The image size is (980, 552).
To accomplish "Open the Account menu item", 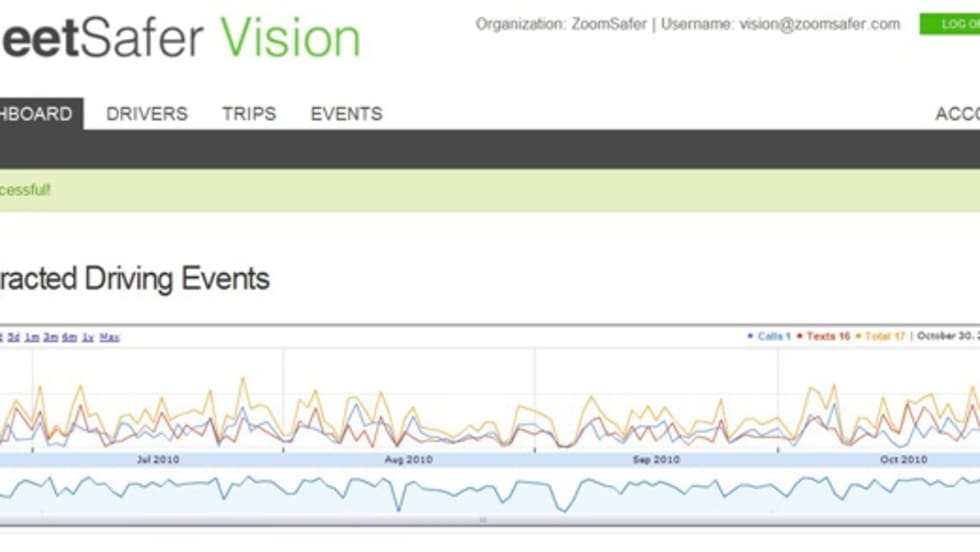I will click(x=956, y=114).
